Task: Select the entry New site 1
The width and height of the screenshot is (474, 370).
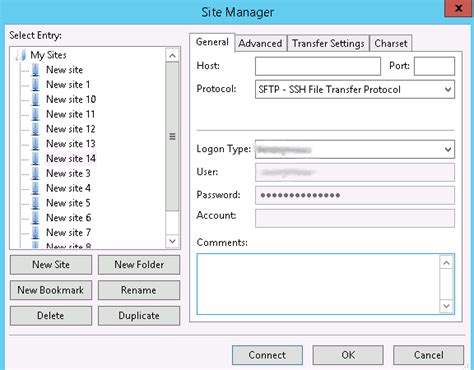Action: pos(68,85)
